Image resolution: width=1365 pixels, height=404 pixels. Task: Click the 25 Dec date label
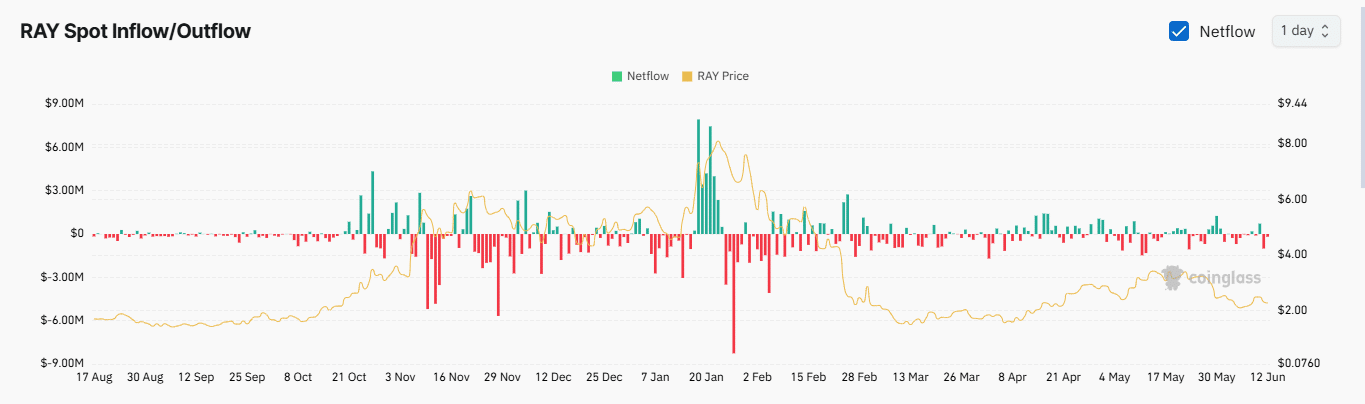(x=604, y=378)
